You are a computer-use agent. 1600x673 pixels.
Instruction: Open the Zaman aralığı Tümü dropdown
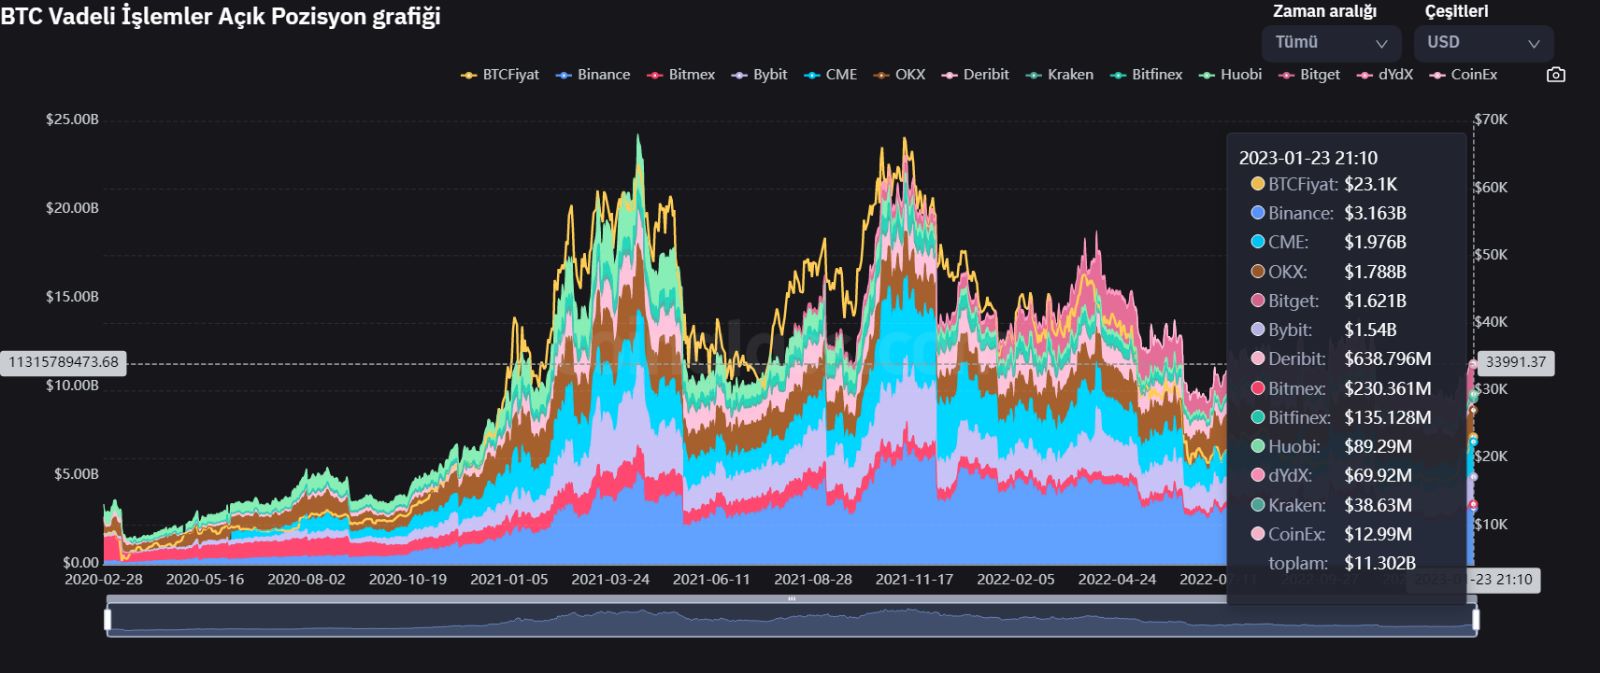click(x=1331, y=43)
